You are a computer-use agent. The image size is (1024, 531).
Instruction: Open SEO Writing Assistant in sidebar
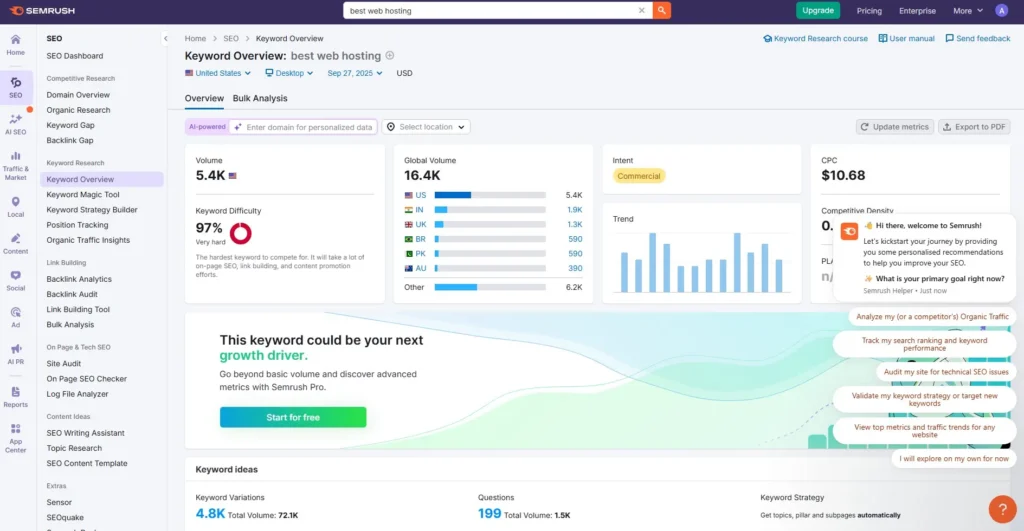(85, 433)
